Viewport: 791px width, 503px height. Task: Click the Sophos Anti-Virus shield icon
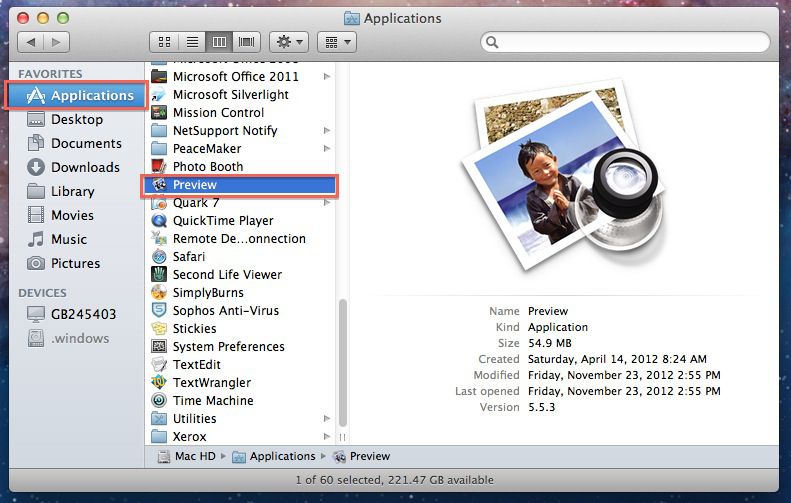click(159, 311)
